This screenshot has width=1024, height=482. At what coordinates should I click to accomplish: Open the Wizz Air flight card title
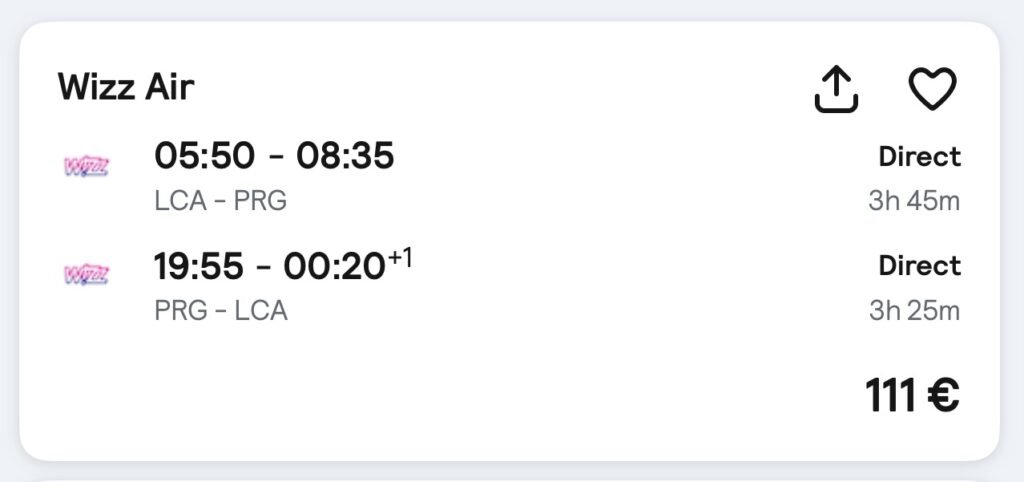(126, 87)
